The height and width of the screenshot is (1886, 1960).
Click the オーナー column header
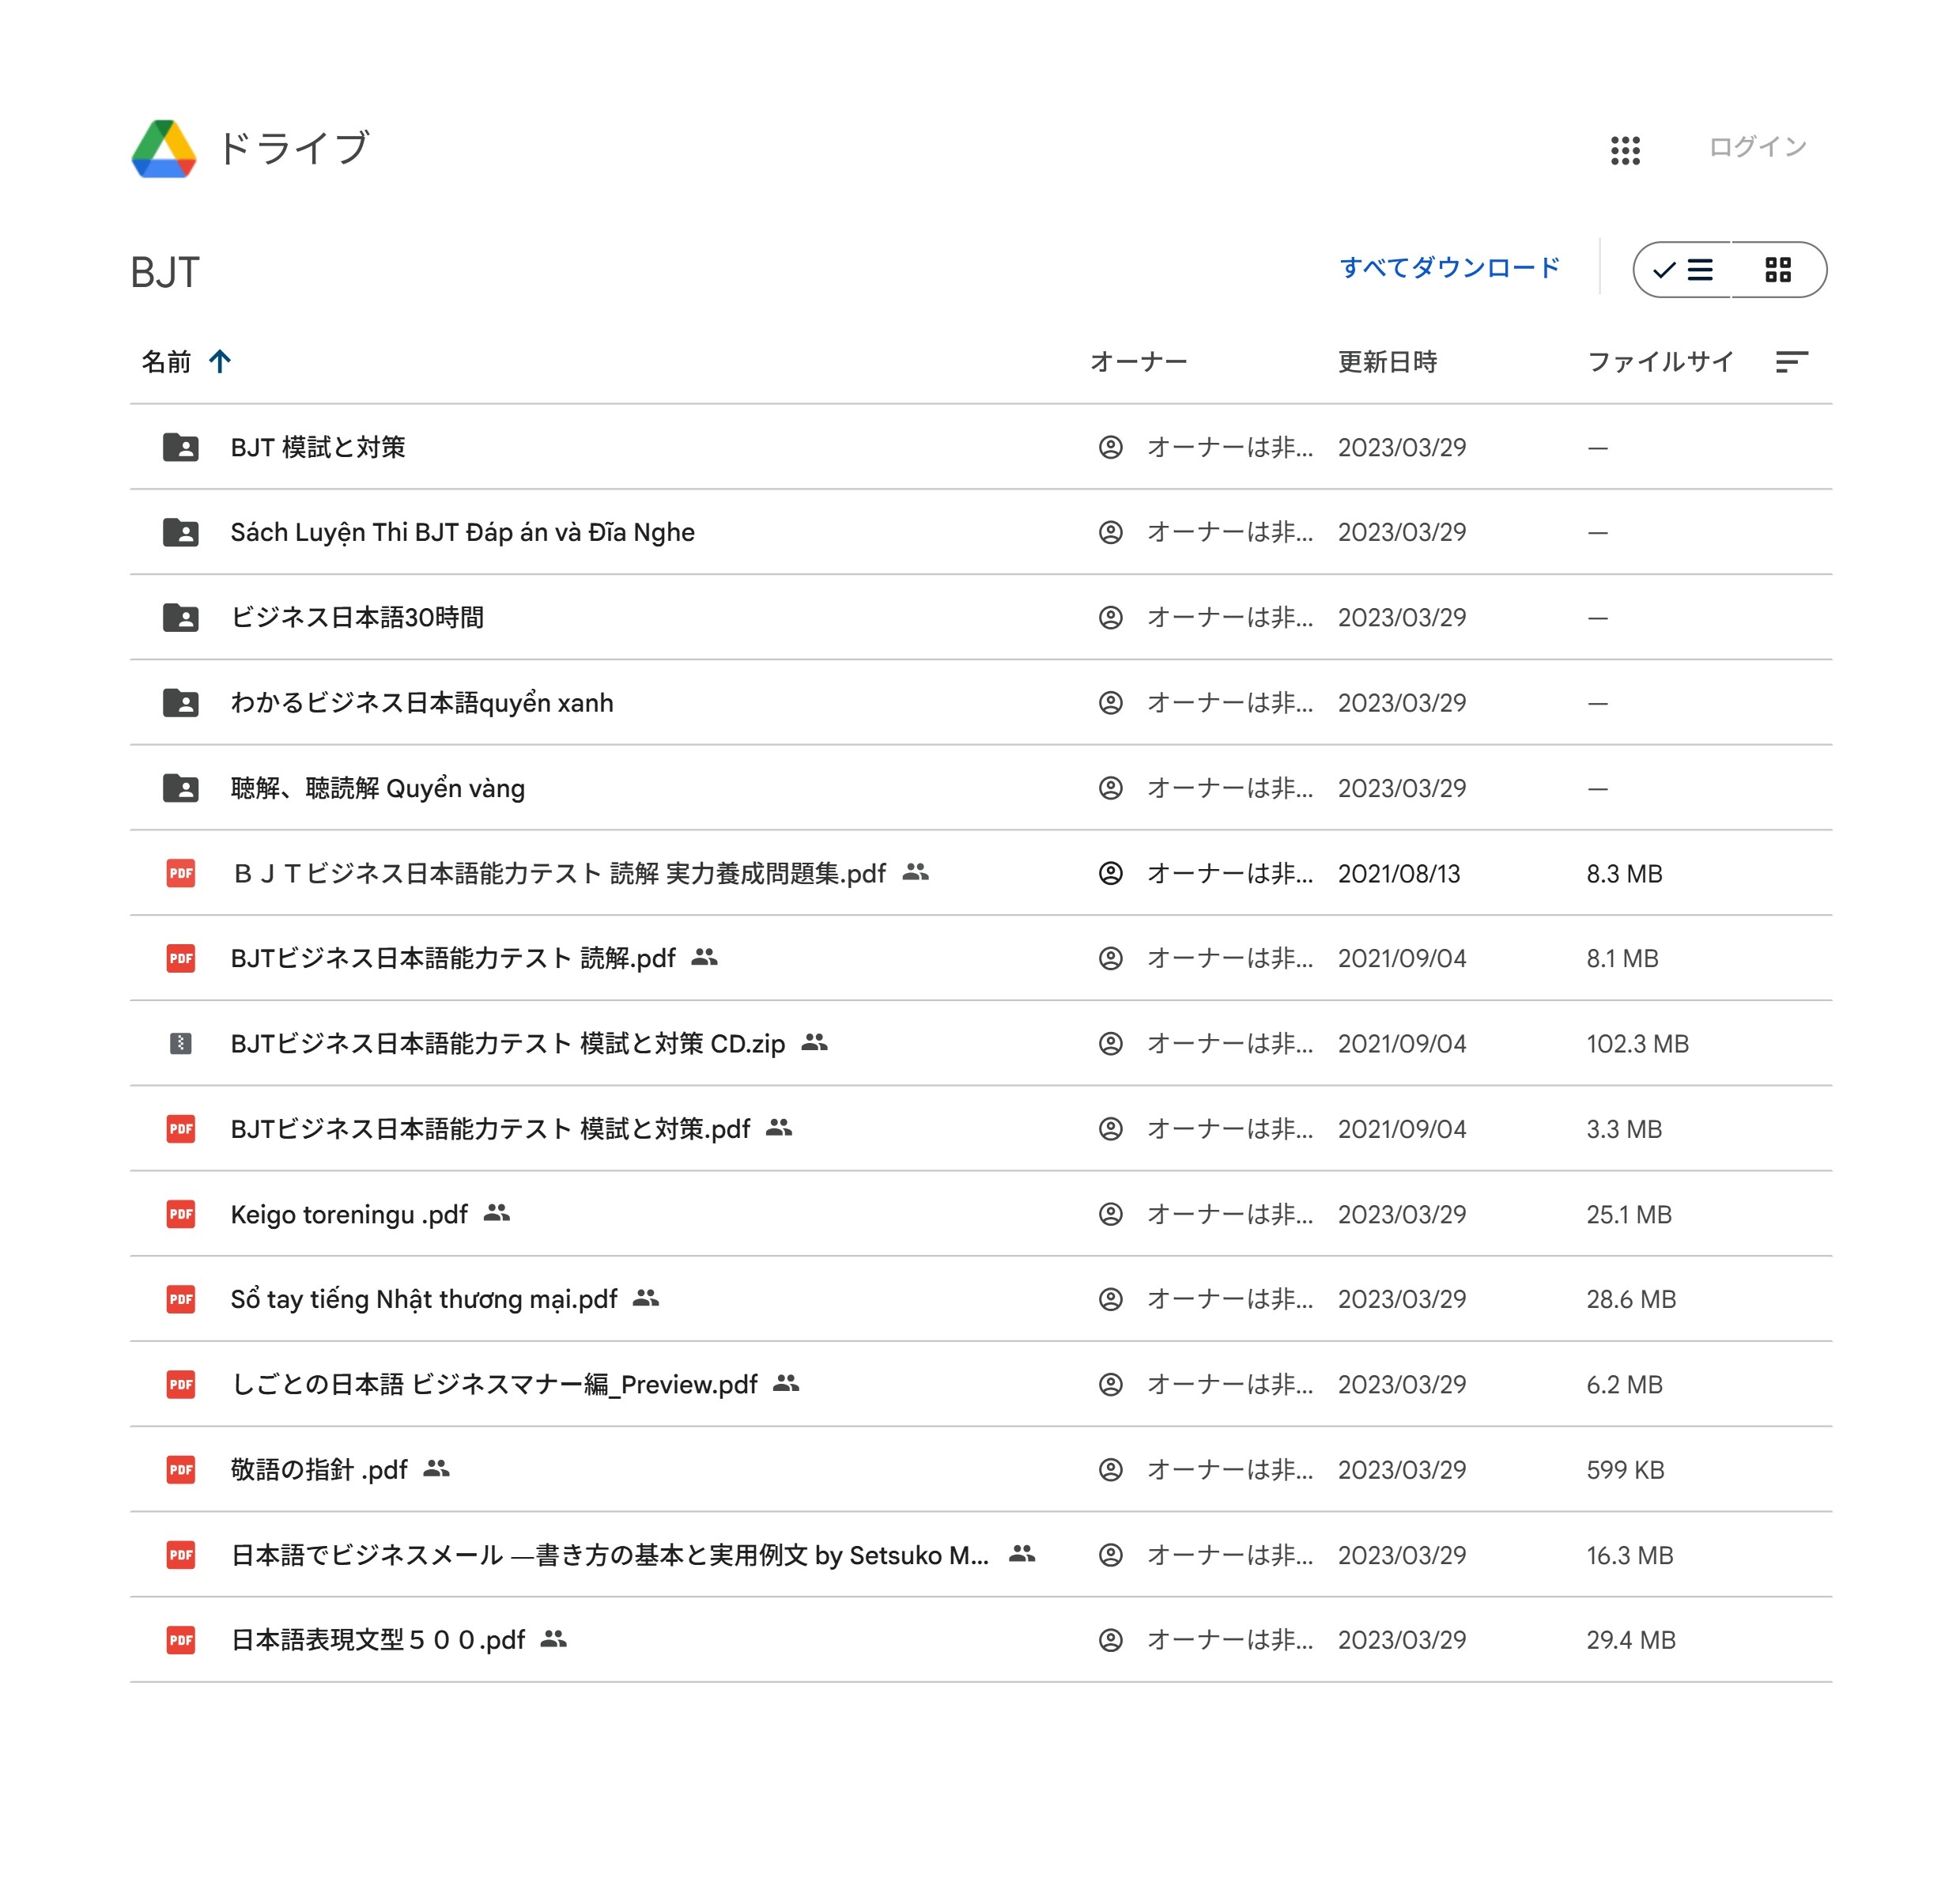[x=1138, y=361]
